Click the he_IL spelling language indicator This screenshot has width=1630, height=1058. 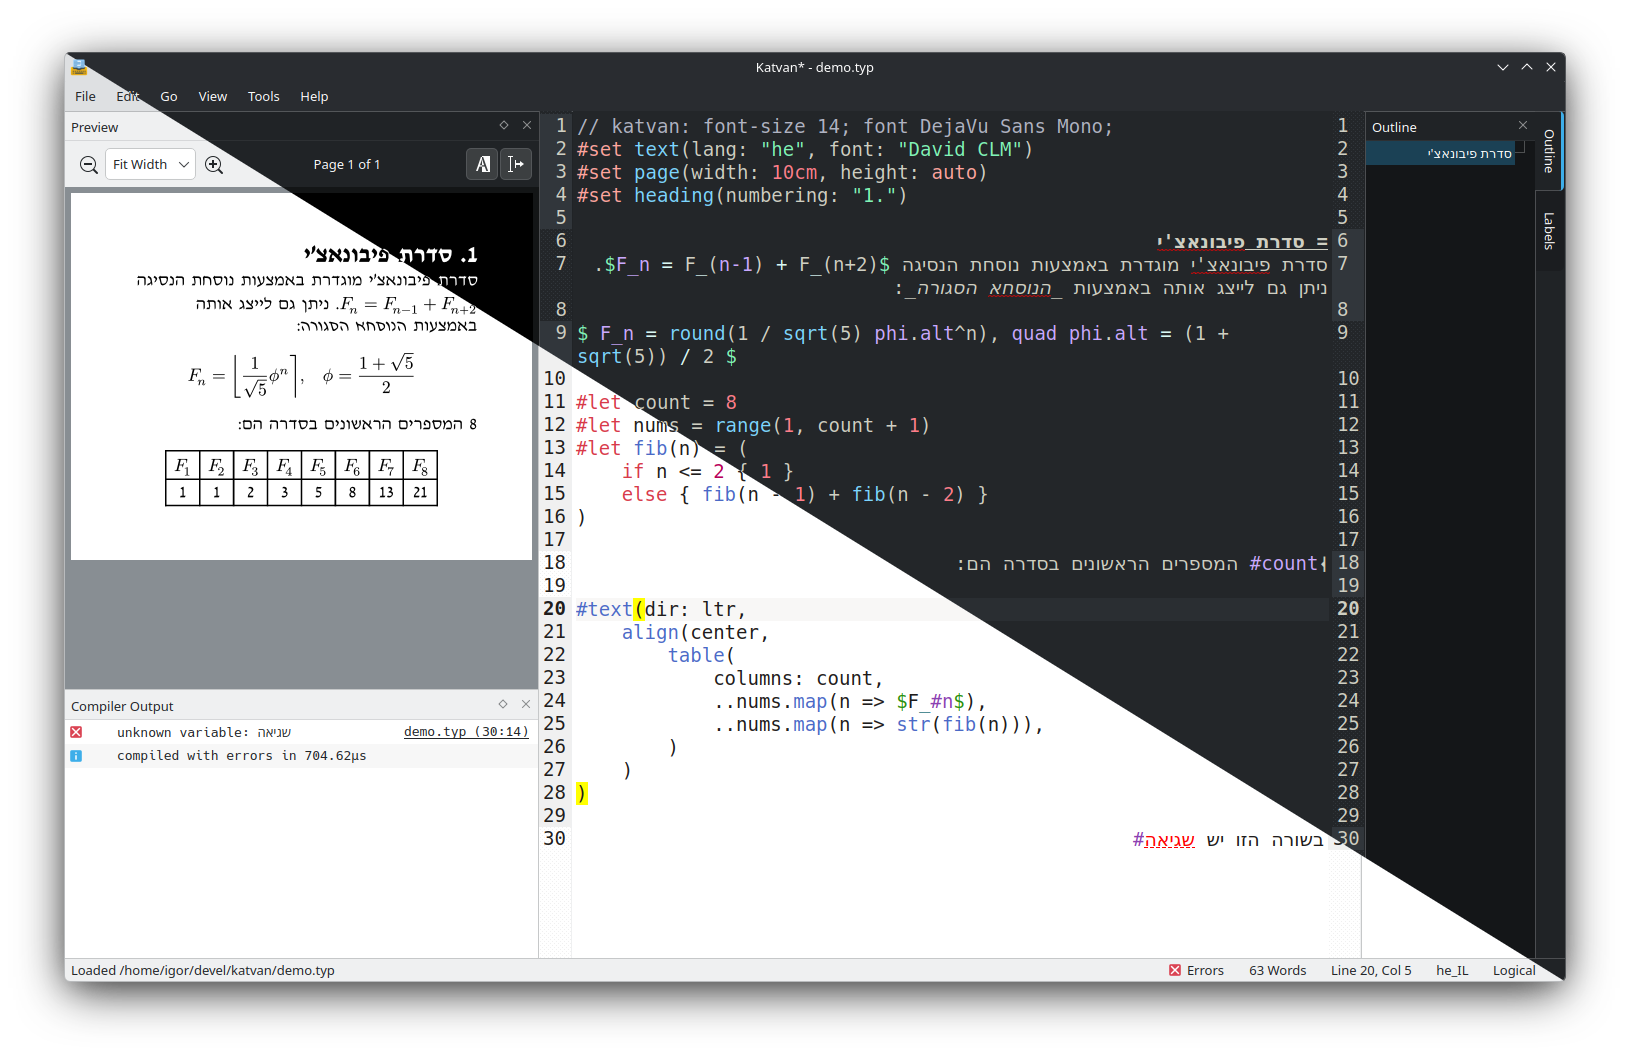click(1452, 971)
